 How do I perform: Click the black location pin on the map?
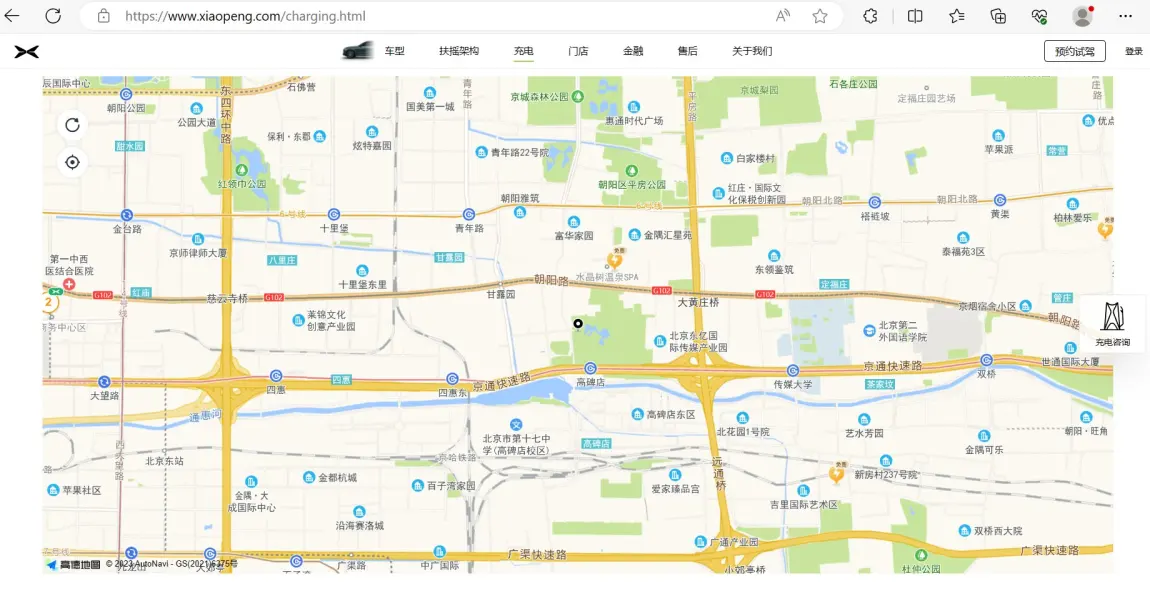[578, 324]
